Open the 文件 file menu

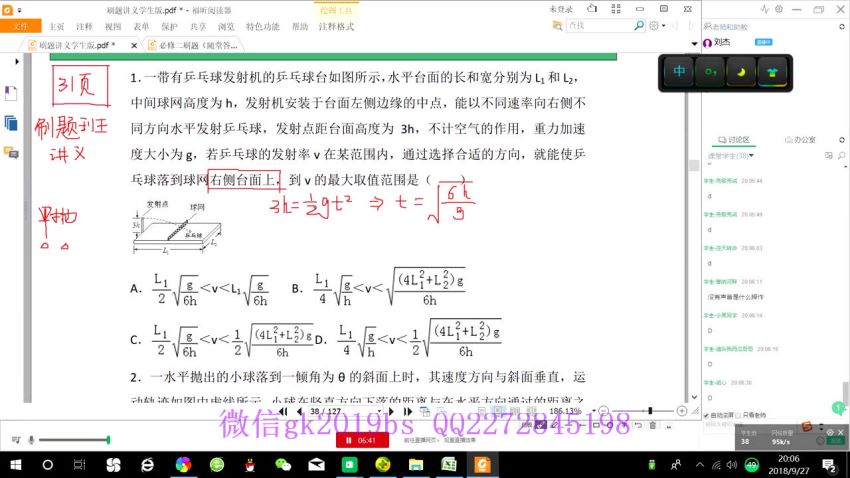pyautogui.click(x=21, y=26)
